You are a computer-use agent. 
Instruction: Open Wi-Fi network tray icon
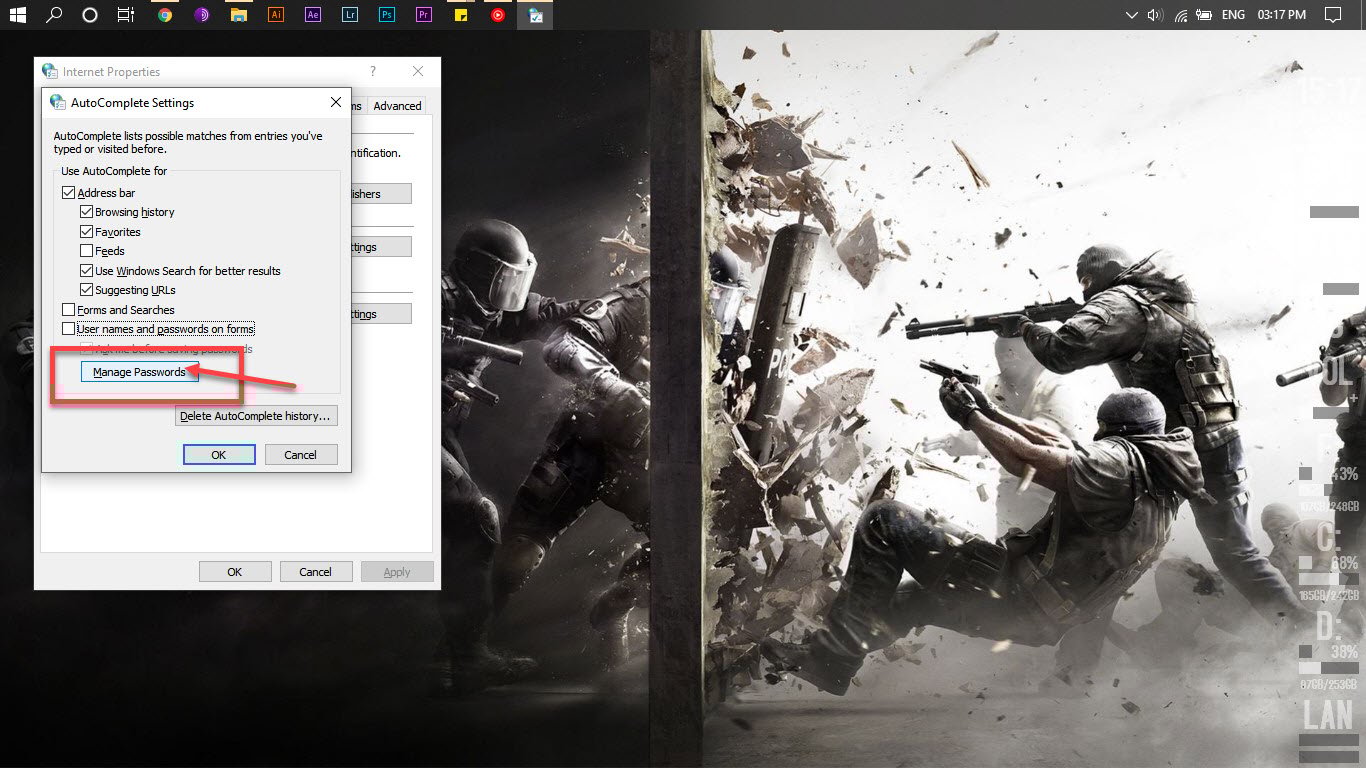pyautogui.click(x=1181, y=15)
